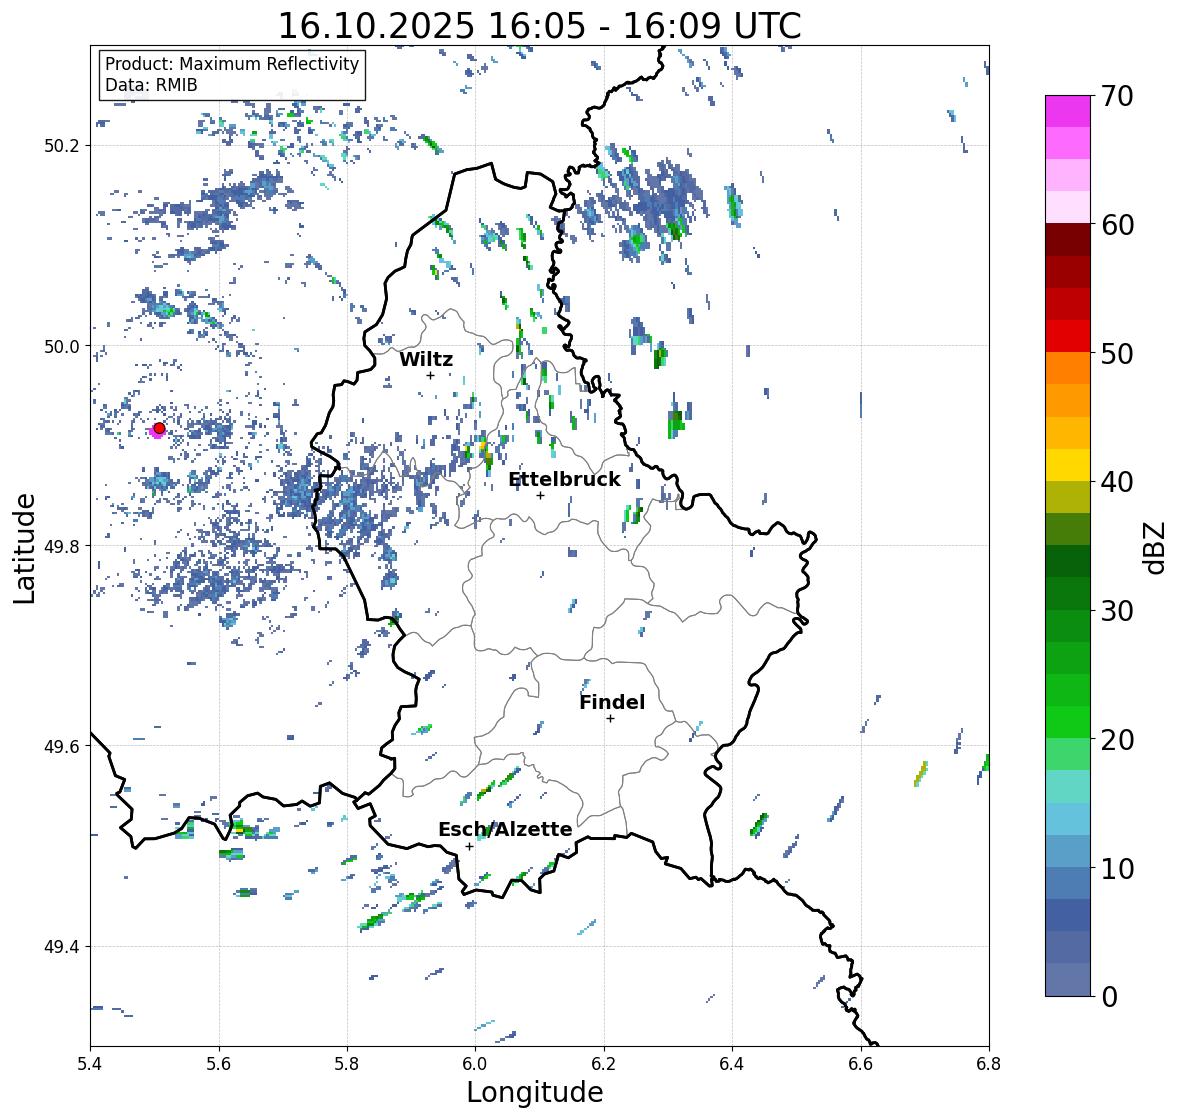Click the green 20 dBZ colorbar band

point(1068,722)
